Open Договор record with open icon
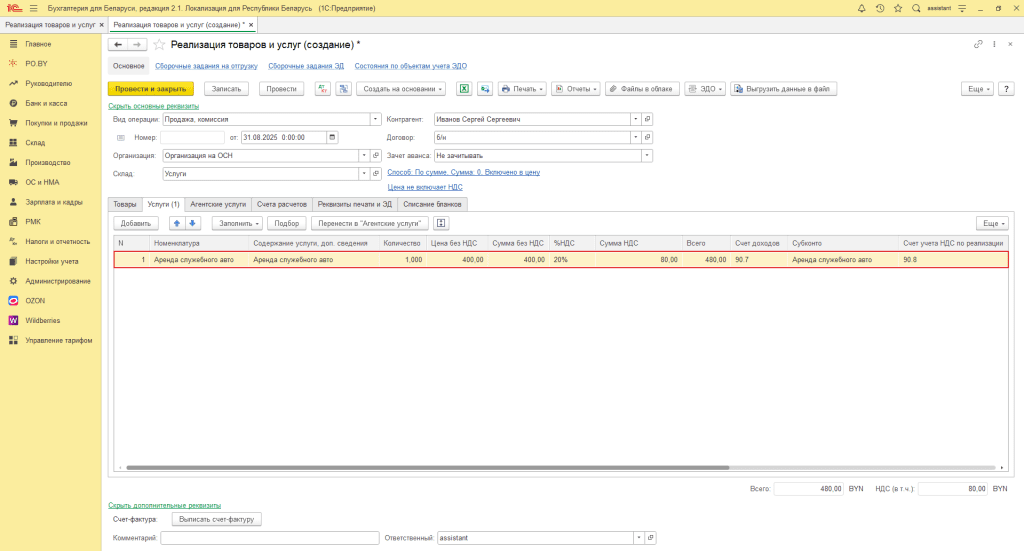The image size is (1024, 551). [647, 137]
